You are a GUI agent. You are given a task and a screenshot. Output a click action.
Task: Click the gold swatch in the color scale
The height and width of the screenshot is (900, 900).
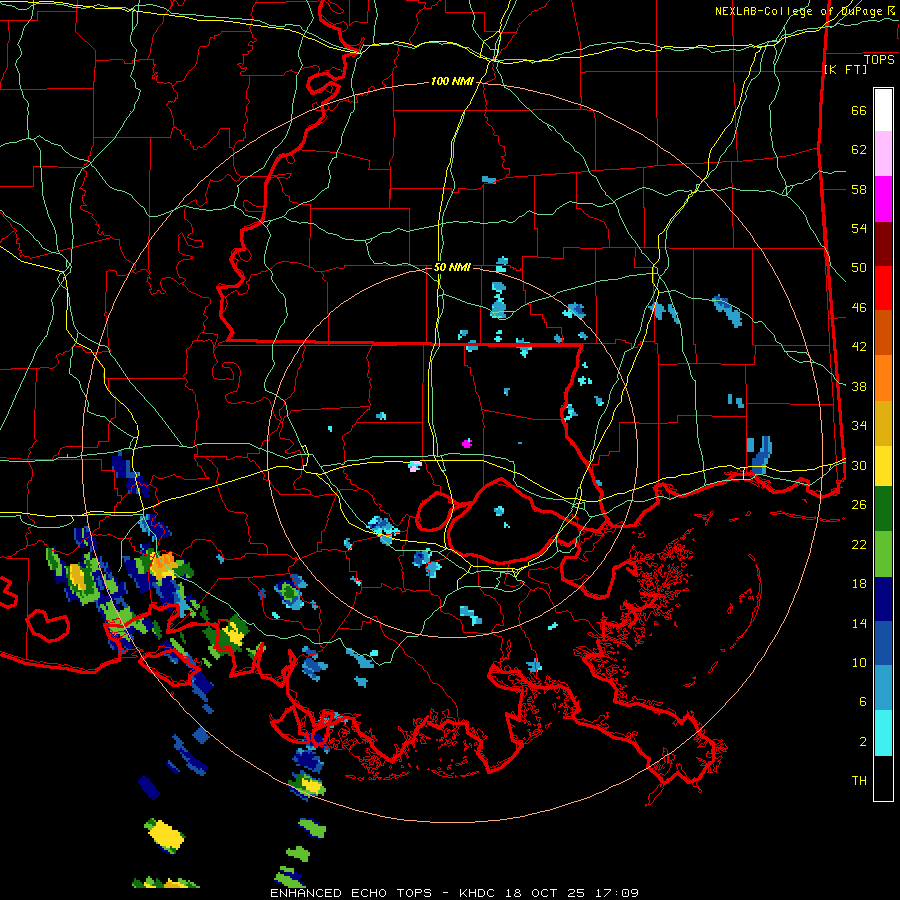(x=883, y=424)
